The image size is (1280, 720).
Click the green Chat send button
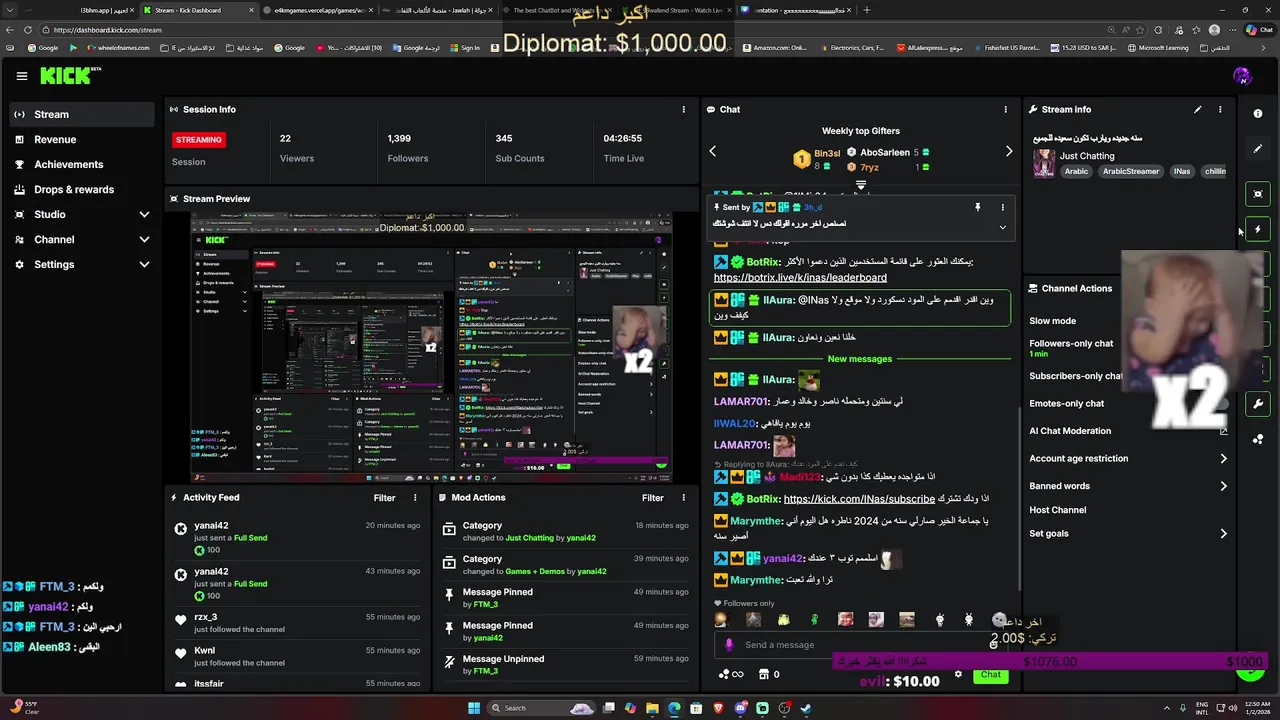(990, 674)
